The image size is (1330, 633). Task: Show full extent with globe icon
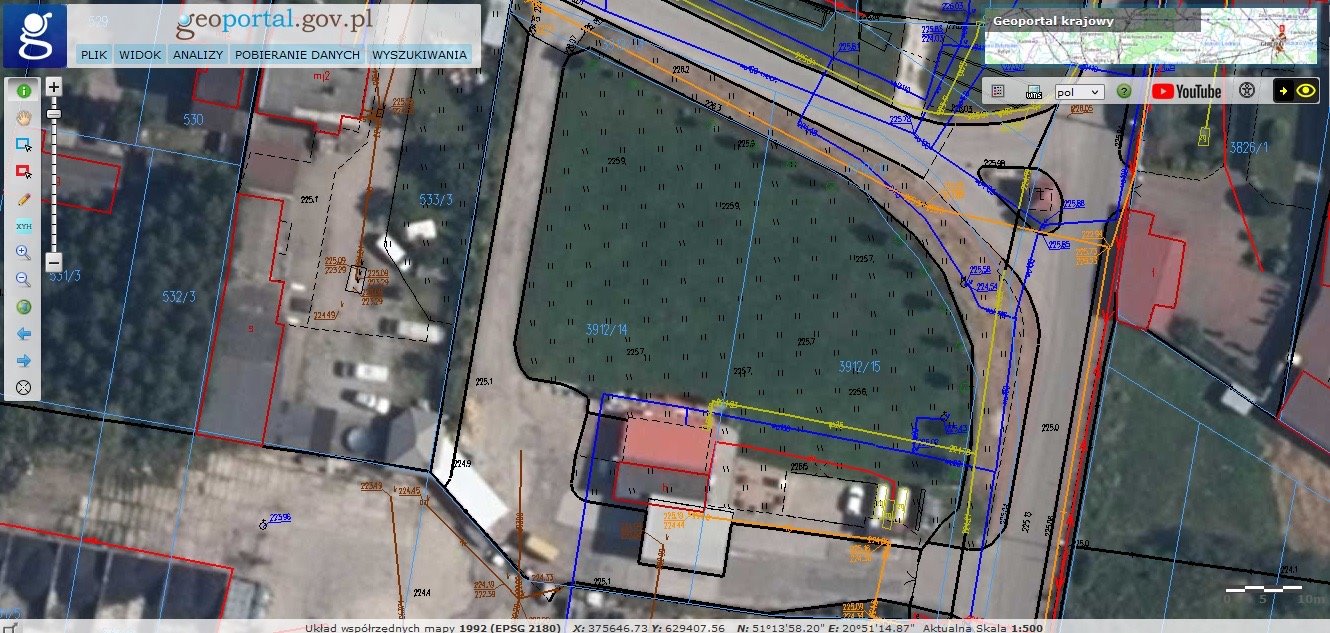23,307
